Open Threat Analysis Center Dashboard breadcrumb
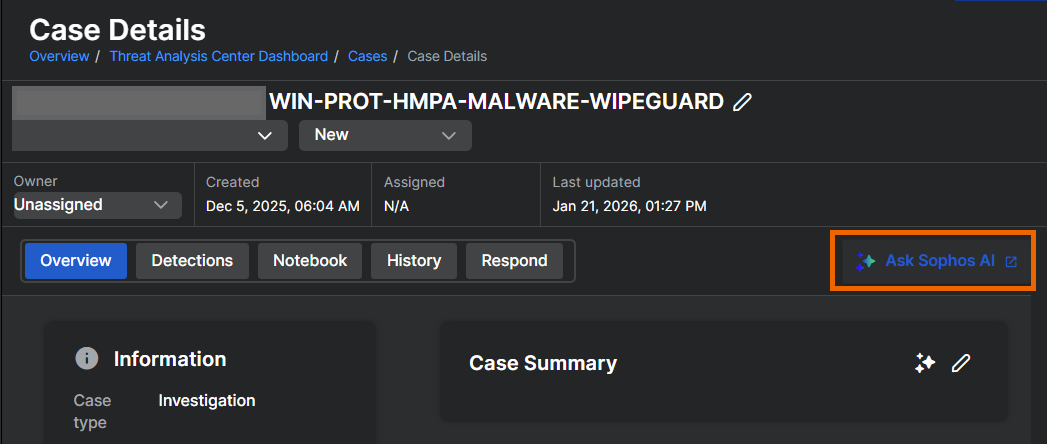The height and width of the screenshot is (444, 1047). 218,56
